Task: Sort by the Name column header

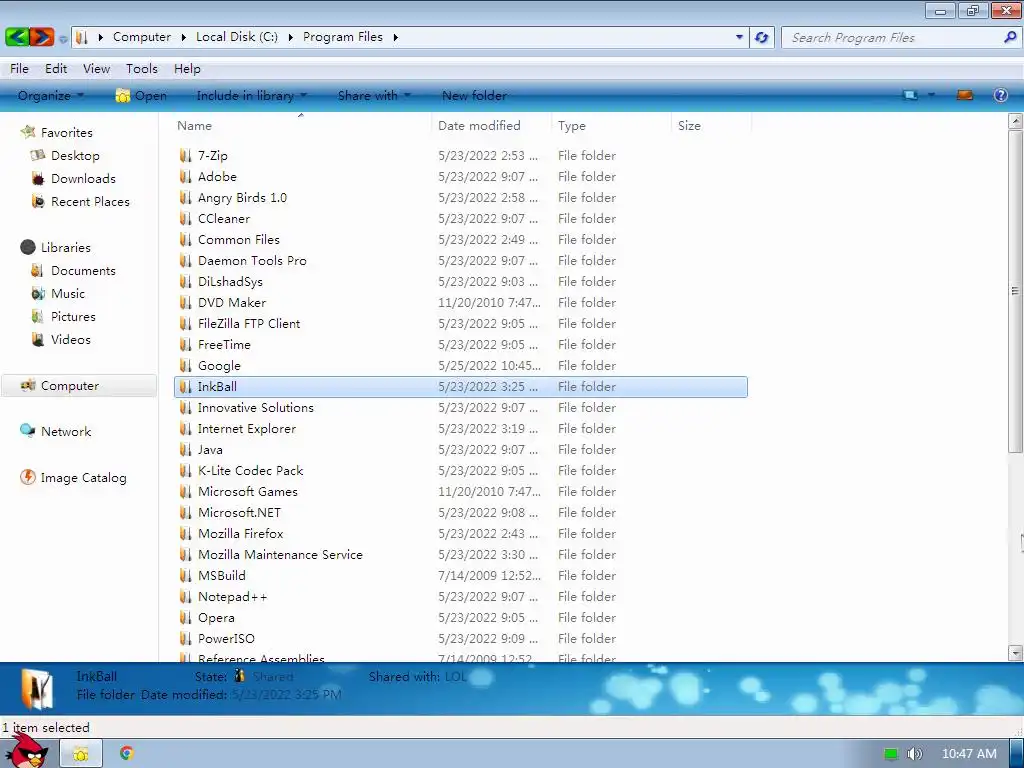Action: 302,125
